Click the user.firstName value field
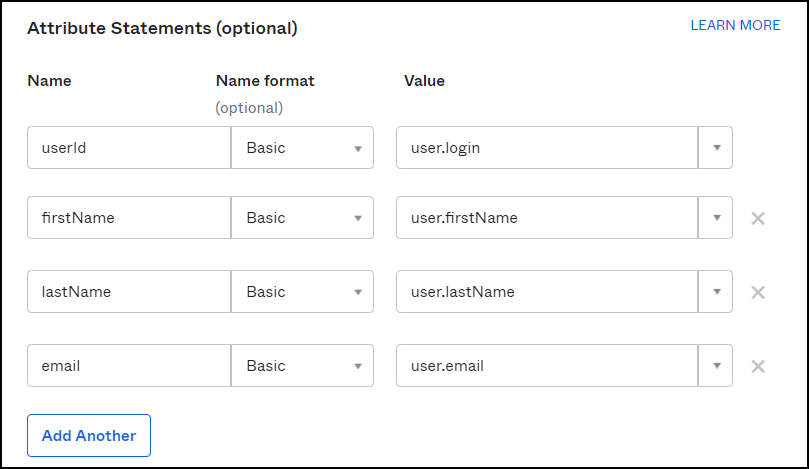Screen dimensions: 809x469 [x=546, y=218]
